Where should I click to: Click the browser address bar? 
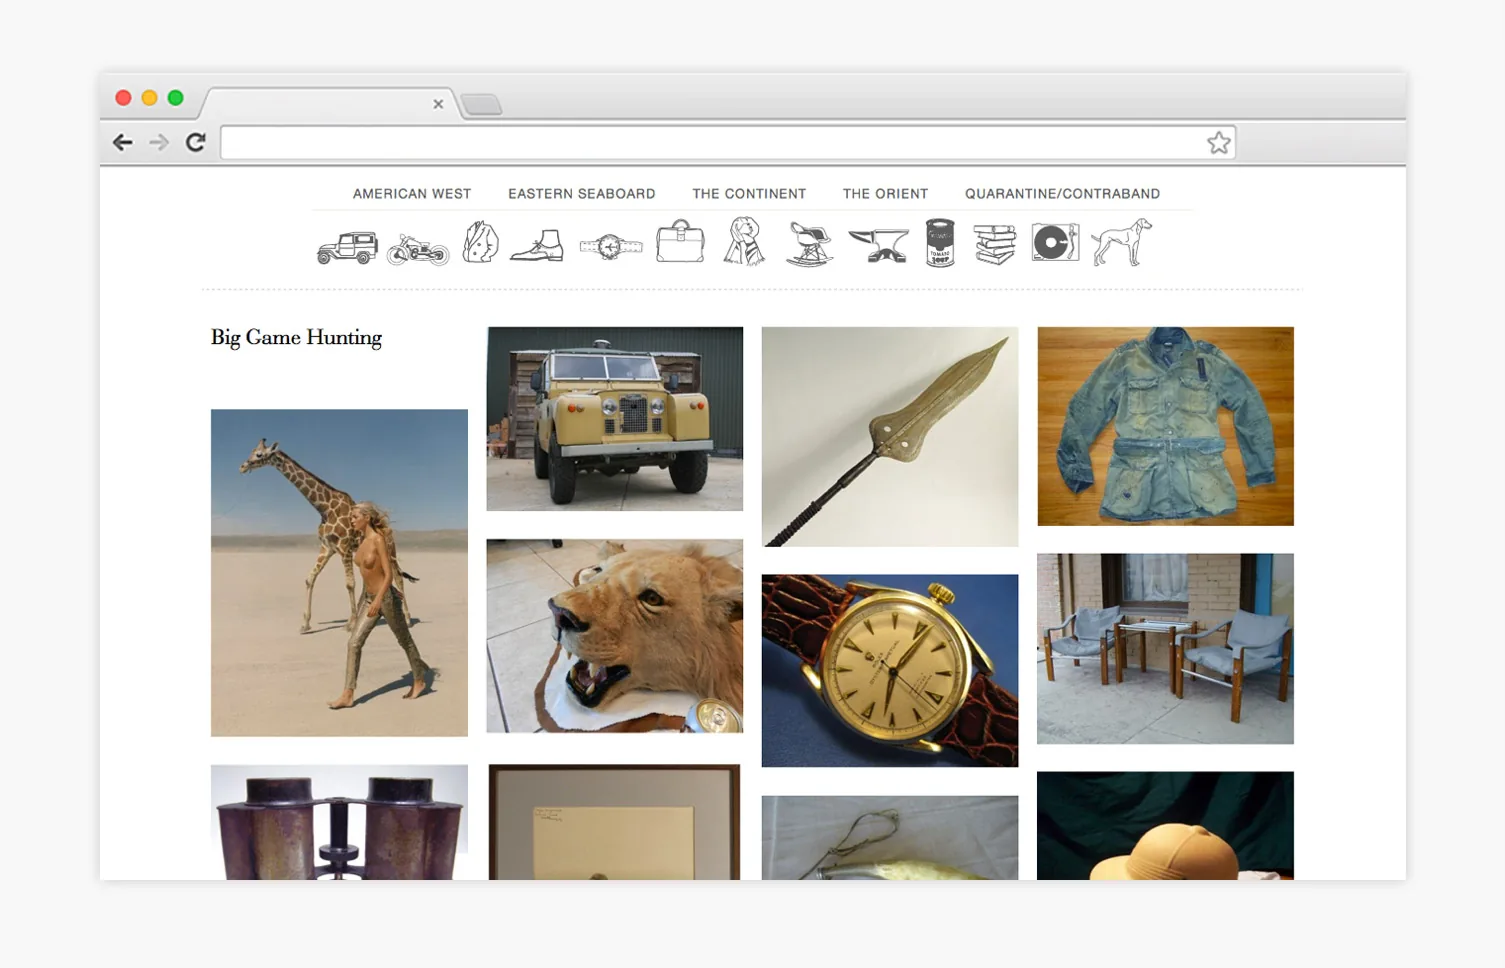coord(728,142)
